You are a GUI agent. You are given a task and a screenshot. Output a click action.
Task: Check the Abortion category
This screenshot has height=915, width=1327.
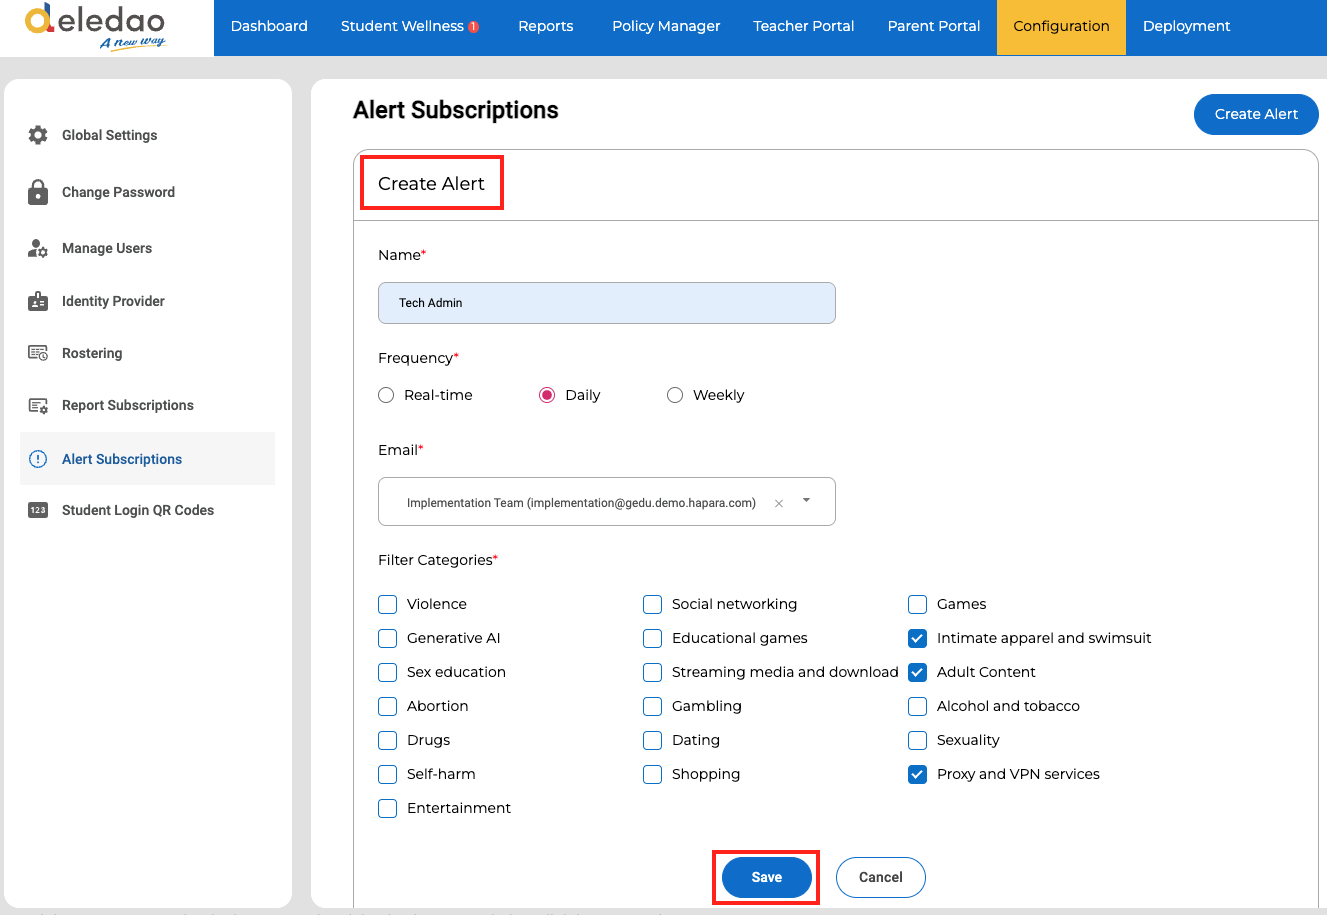(388, 706)
